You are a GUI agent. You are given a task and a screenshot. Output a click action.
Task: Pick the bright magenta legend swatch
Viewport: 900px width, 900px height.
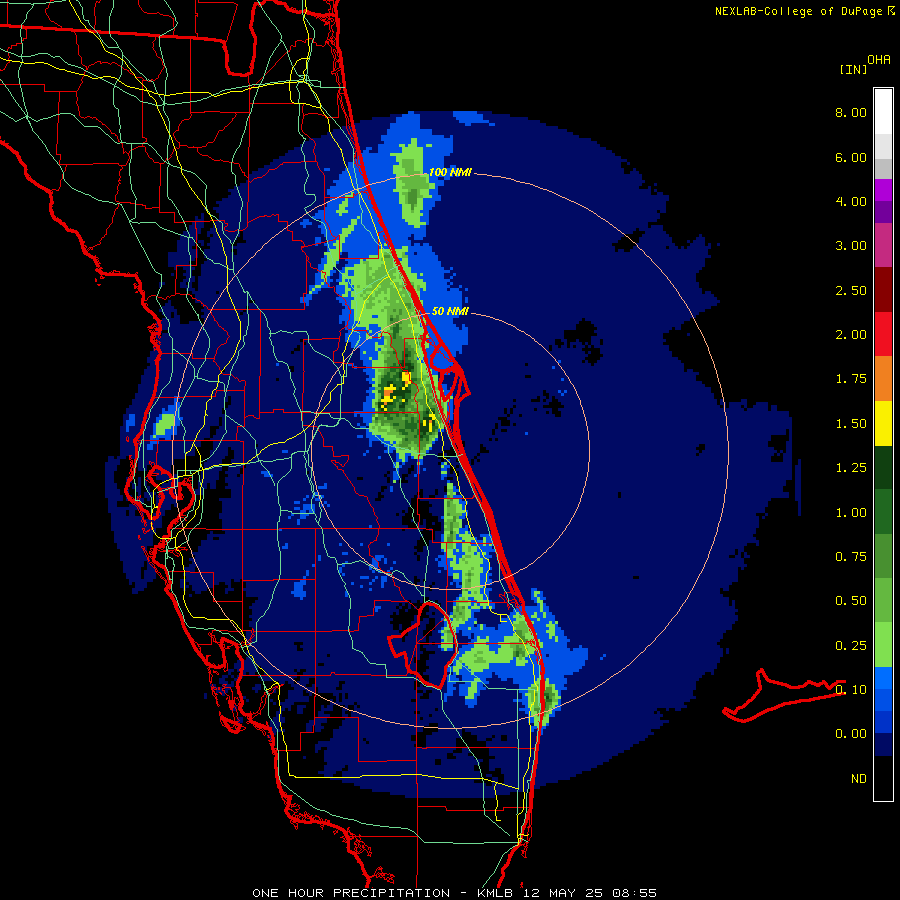point(883,190)
